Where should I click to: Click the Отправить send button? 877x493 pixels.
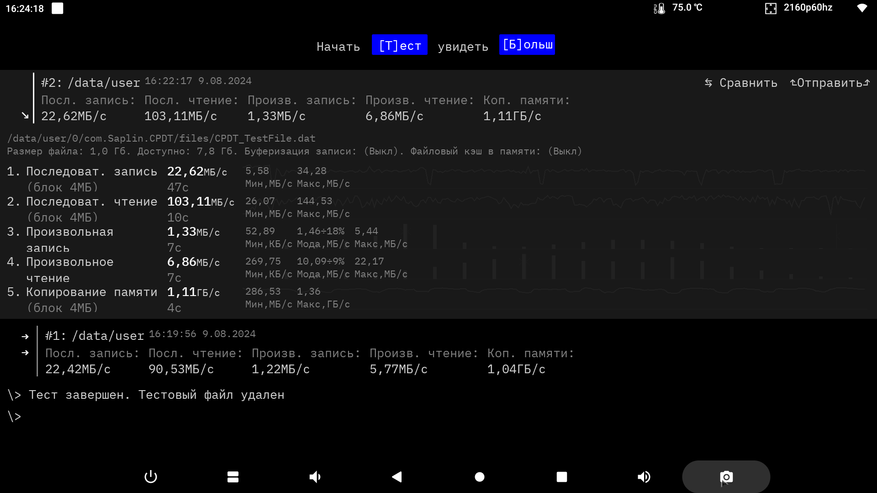[x=829, y=83]
